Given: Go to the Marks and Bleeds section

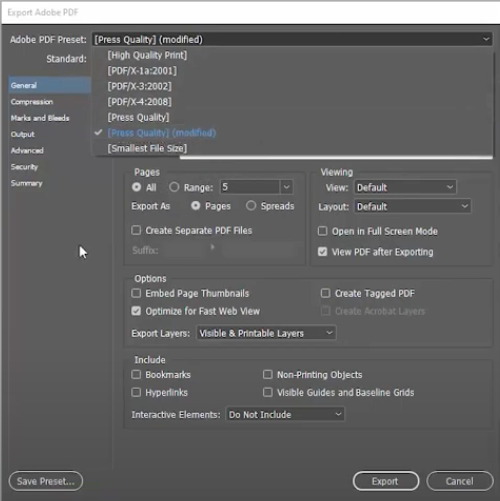Looking at the screenshot, I should (x=40, y=118).
